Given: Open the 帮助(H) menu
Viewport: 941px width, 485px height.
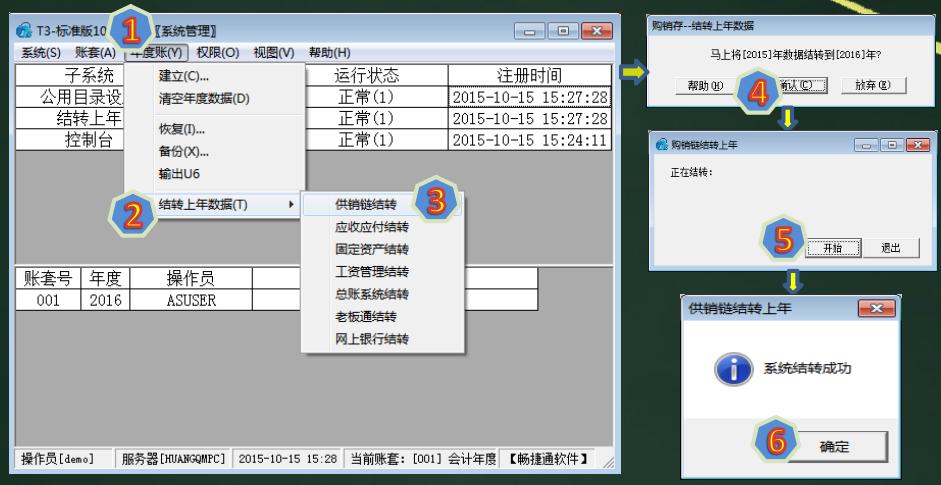Looking at the screenshot, I should pyautogui.click(x=329, y=52).
